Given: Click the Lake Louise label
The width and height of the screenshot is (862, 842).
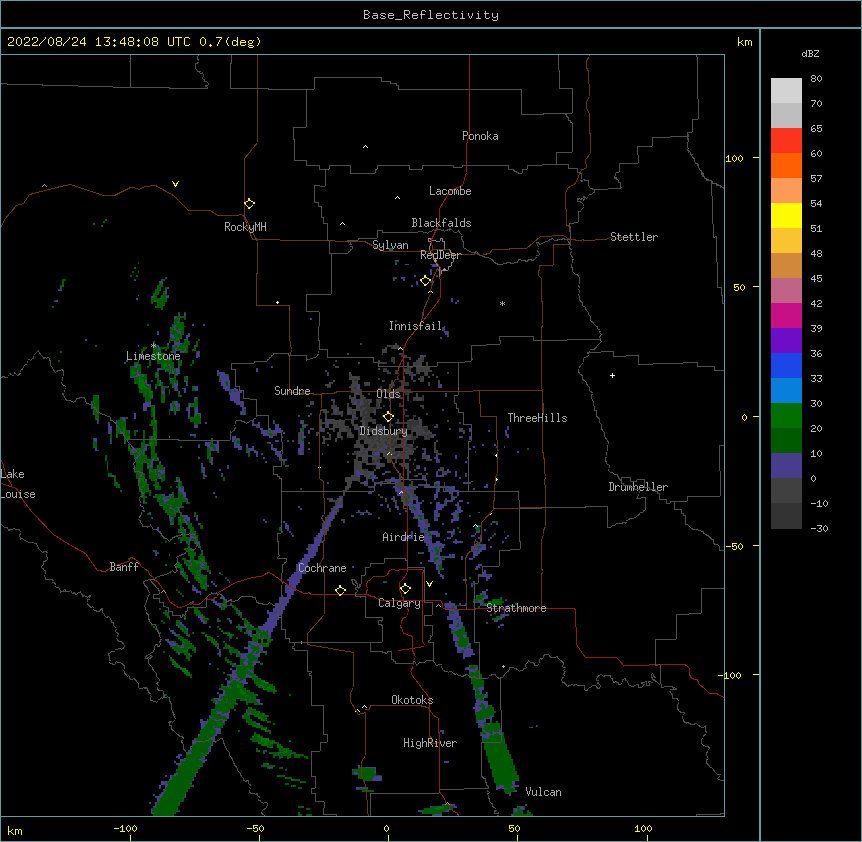Looking at the screenshot, I should tap(18, 484).
